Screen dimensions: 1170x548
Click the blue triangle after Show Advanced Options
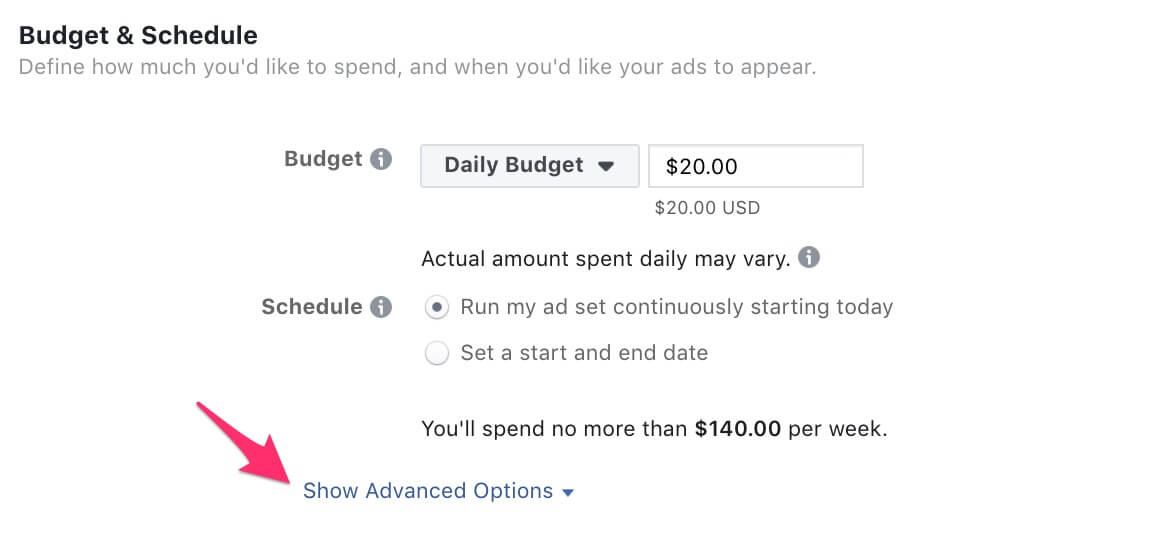coord(568,493)
